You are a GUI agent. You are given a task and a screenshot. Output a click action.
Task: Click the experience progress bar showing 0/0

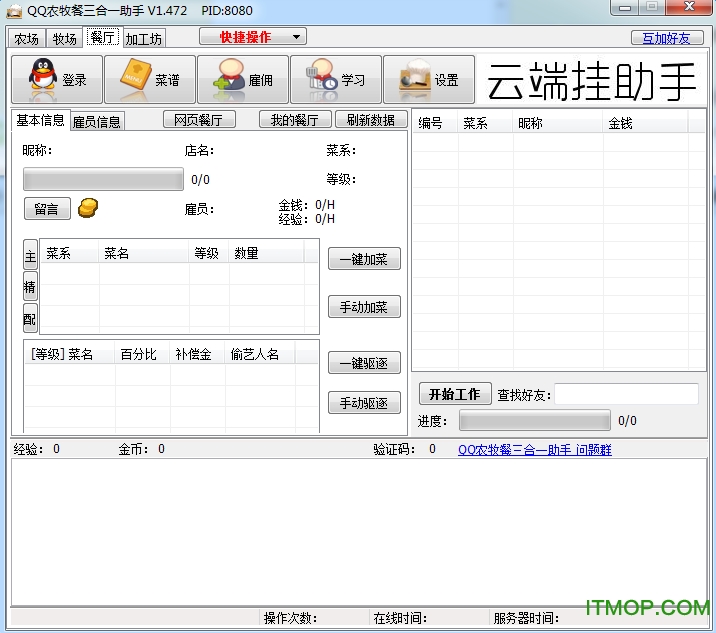[x=104, y=179]
